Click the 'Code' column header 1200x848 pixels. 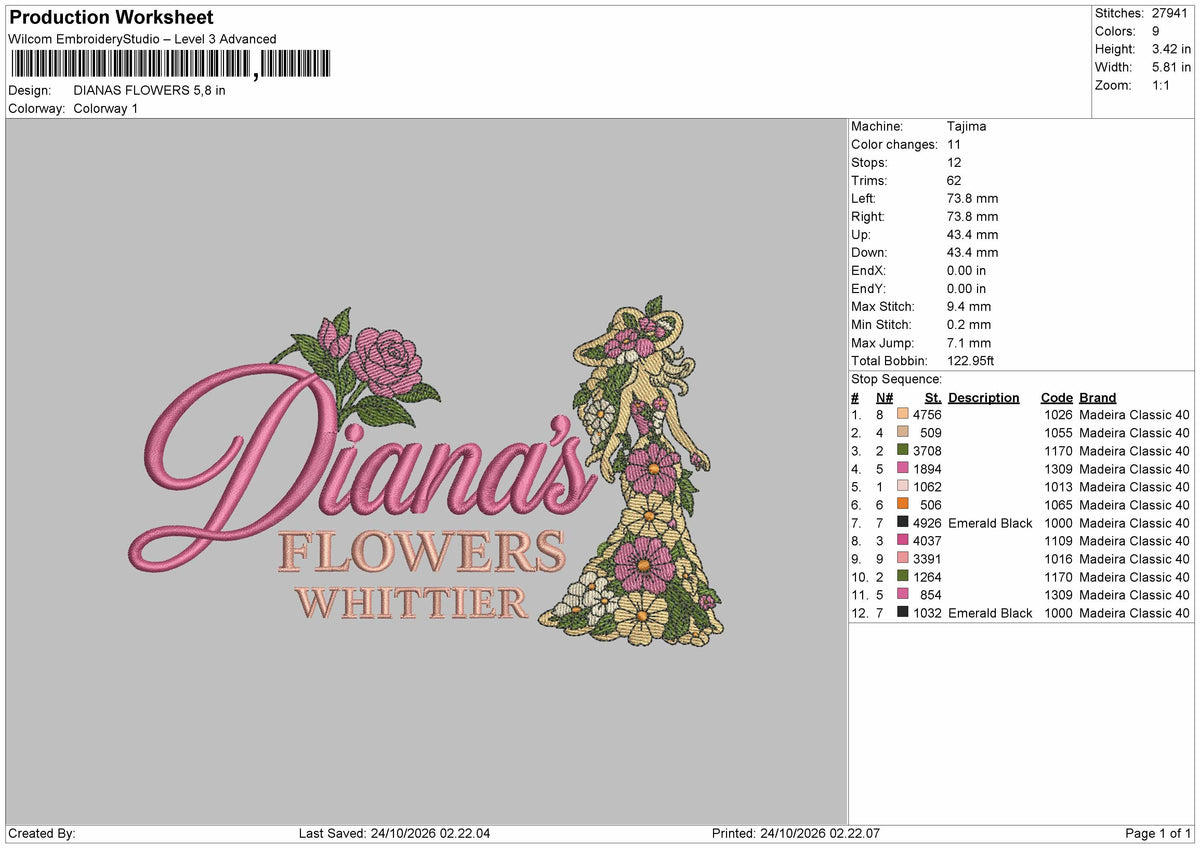pyautogui.click(x=1056, y=398)
